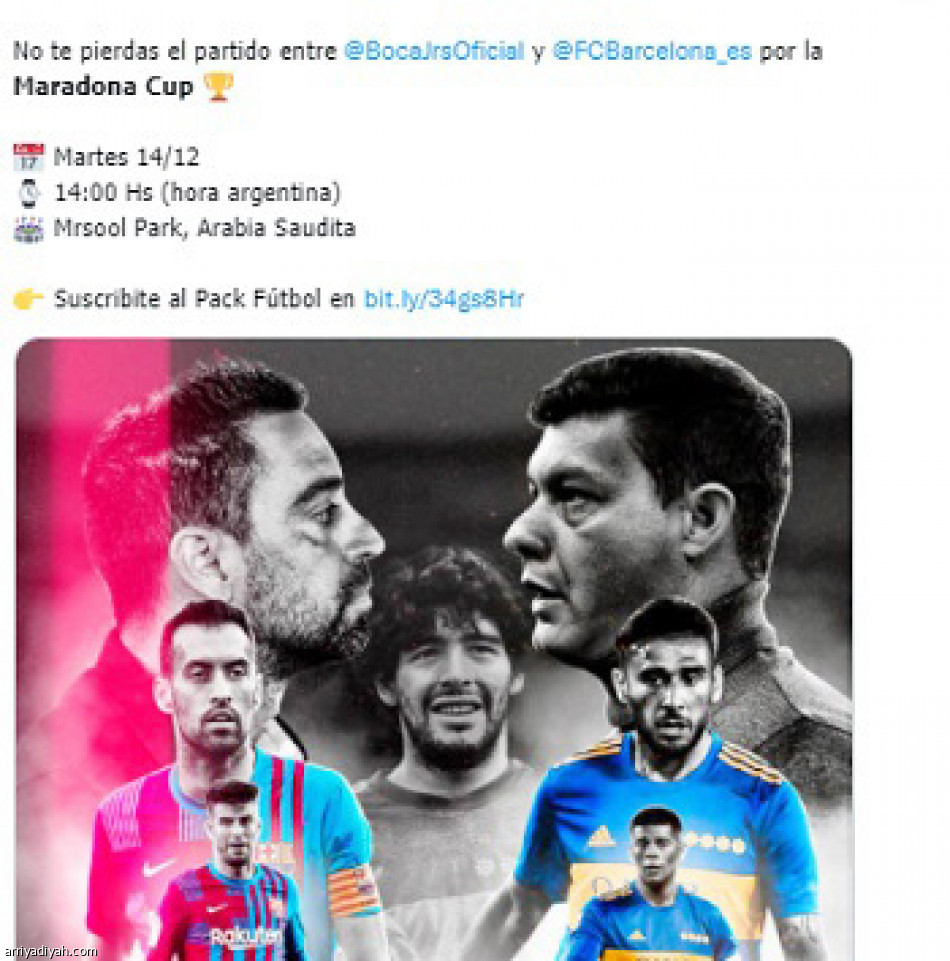950x961 pixels.
Task: Open the @FCBarcelona_es mention link
Action: point(652,51)
